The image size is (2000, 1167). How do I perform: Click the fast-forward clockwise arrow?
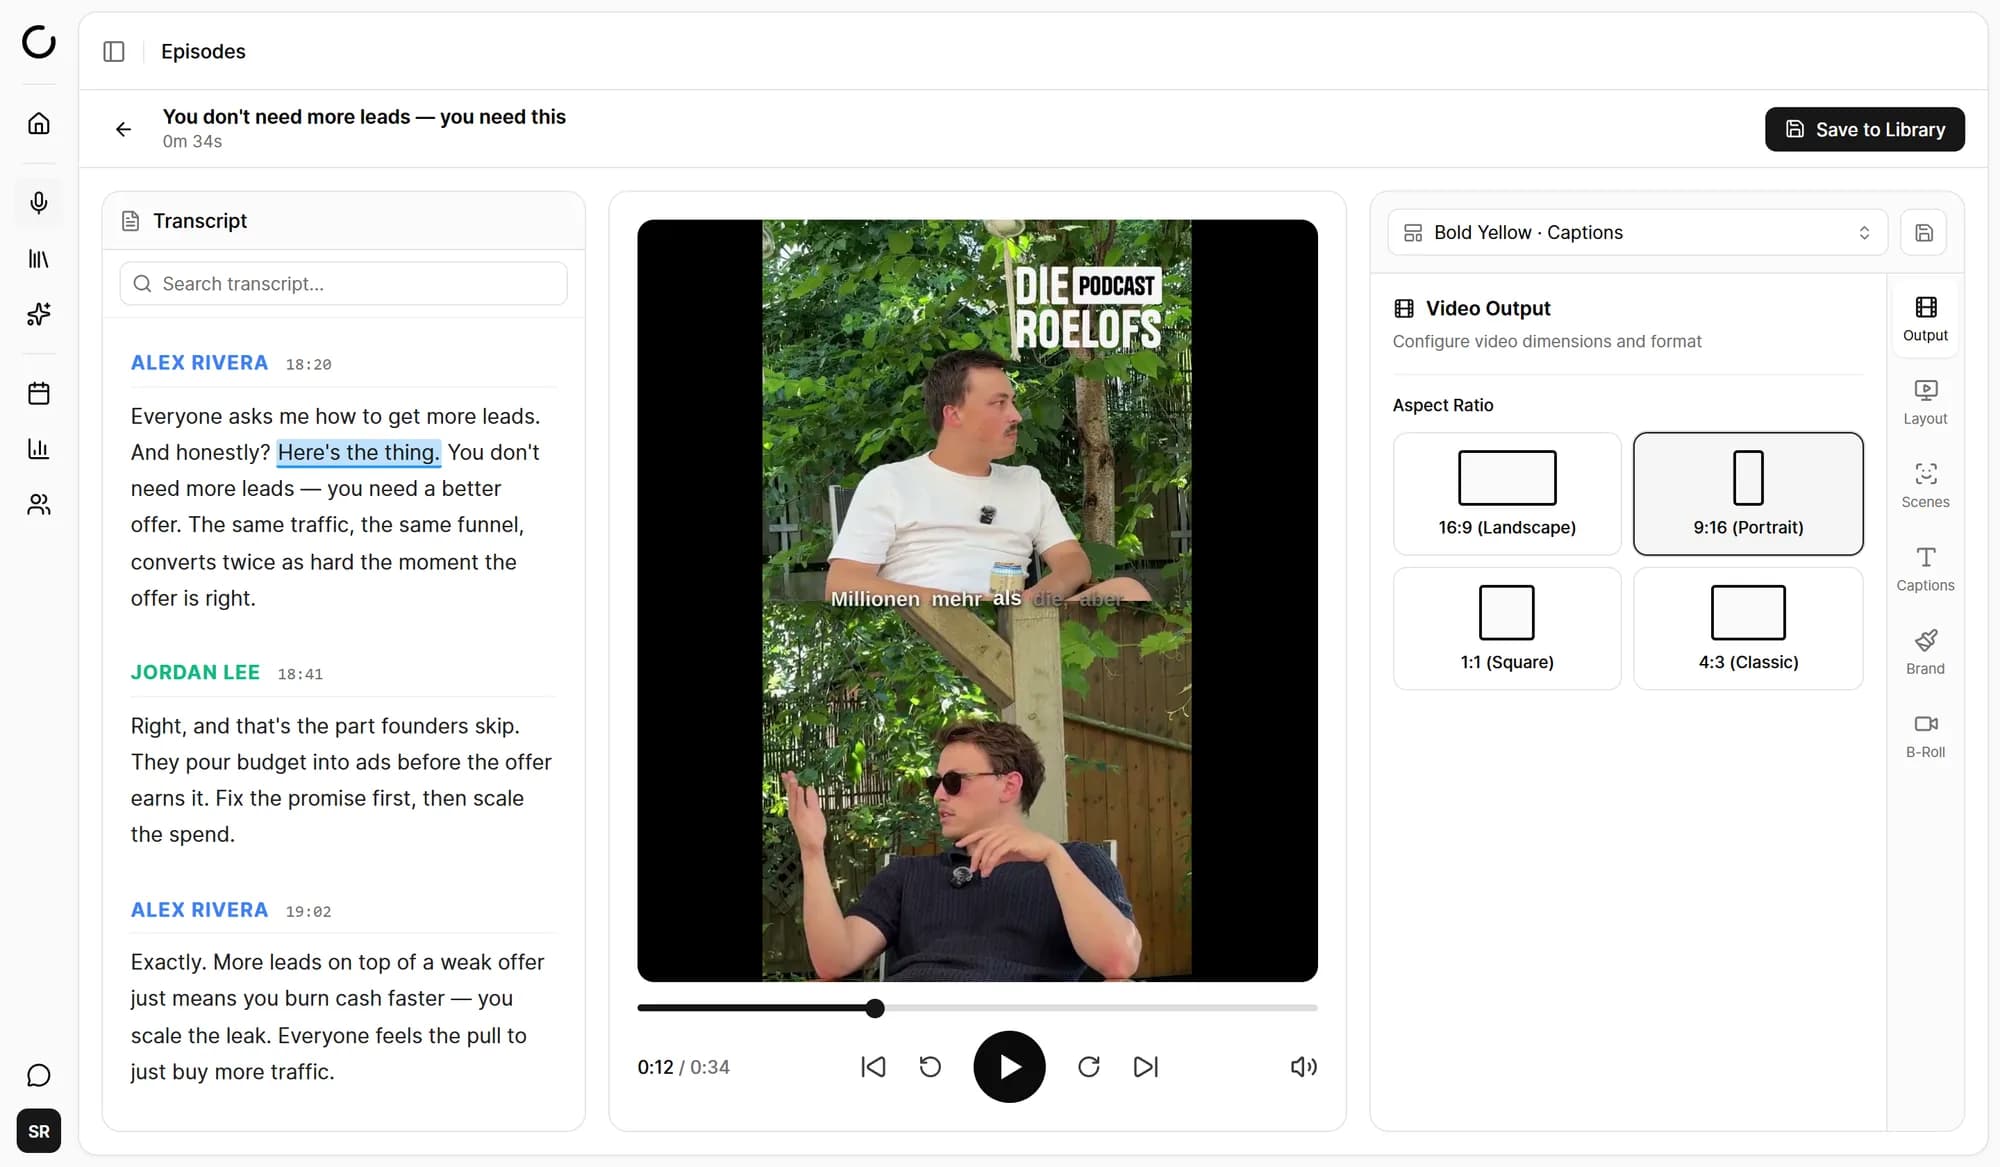coord(1089,1067)
